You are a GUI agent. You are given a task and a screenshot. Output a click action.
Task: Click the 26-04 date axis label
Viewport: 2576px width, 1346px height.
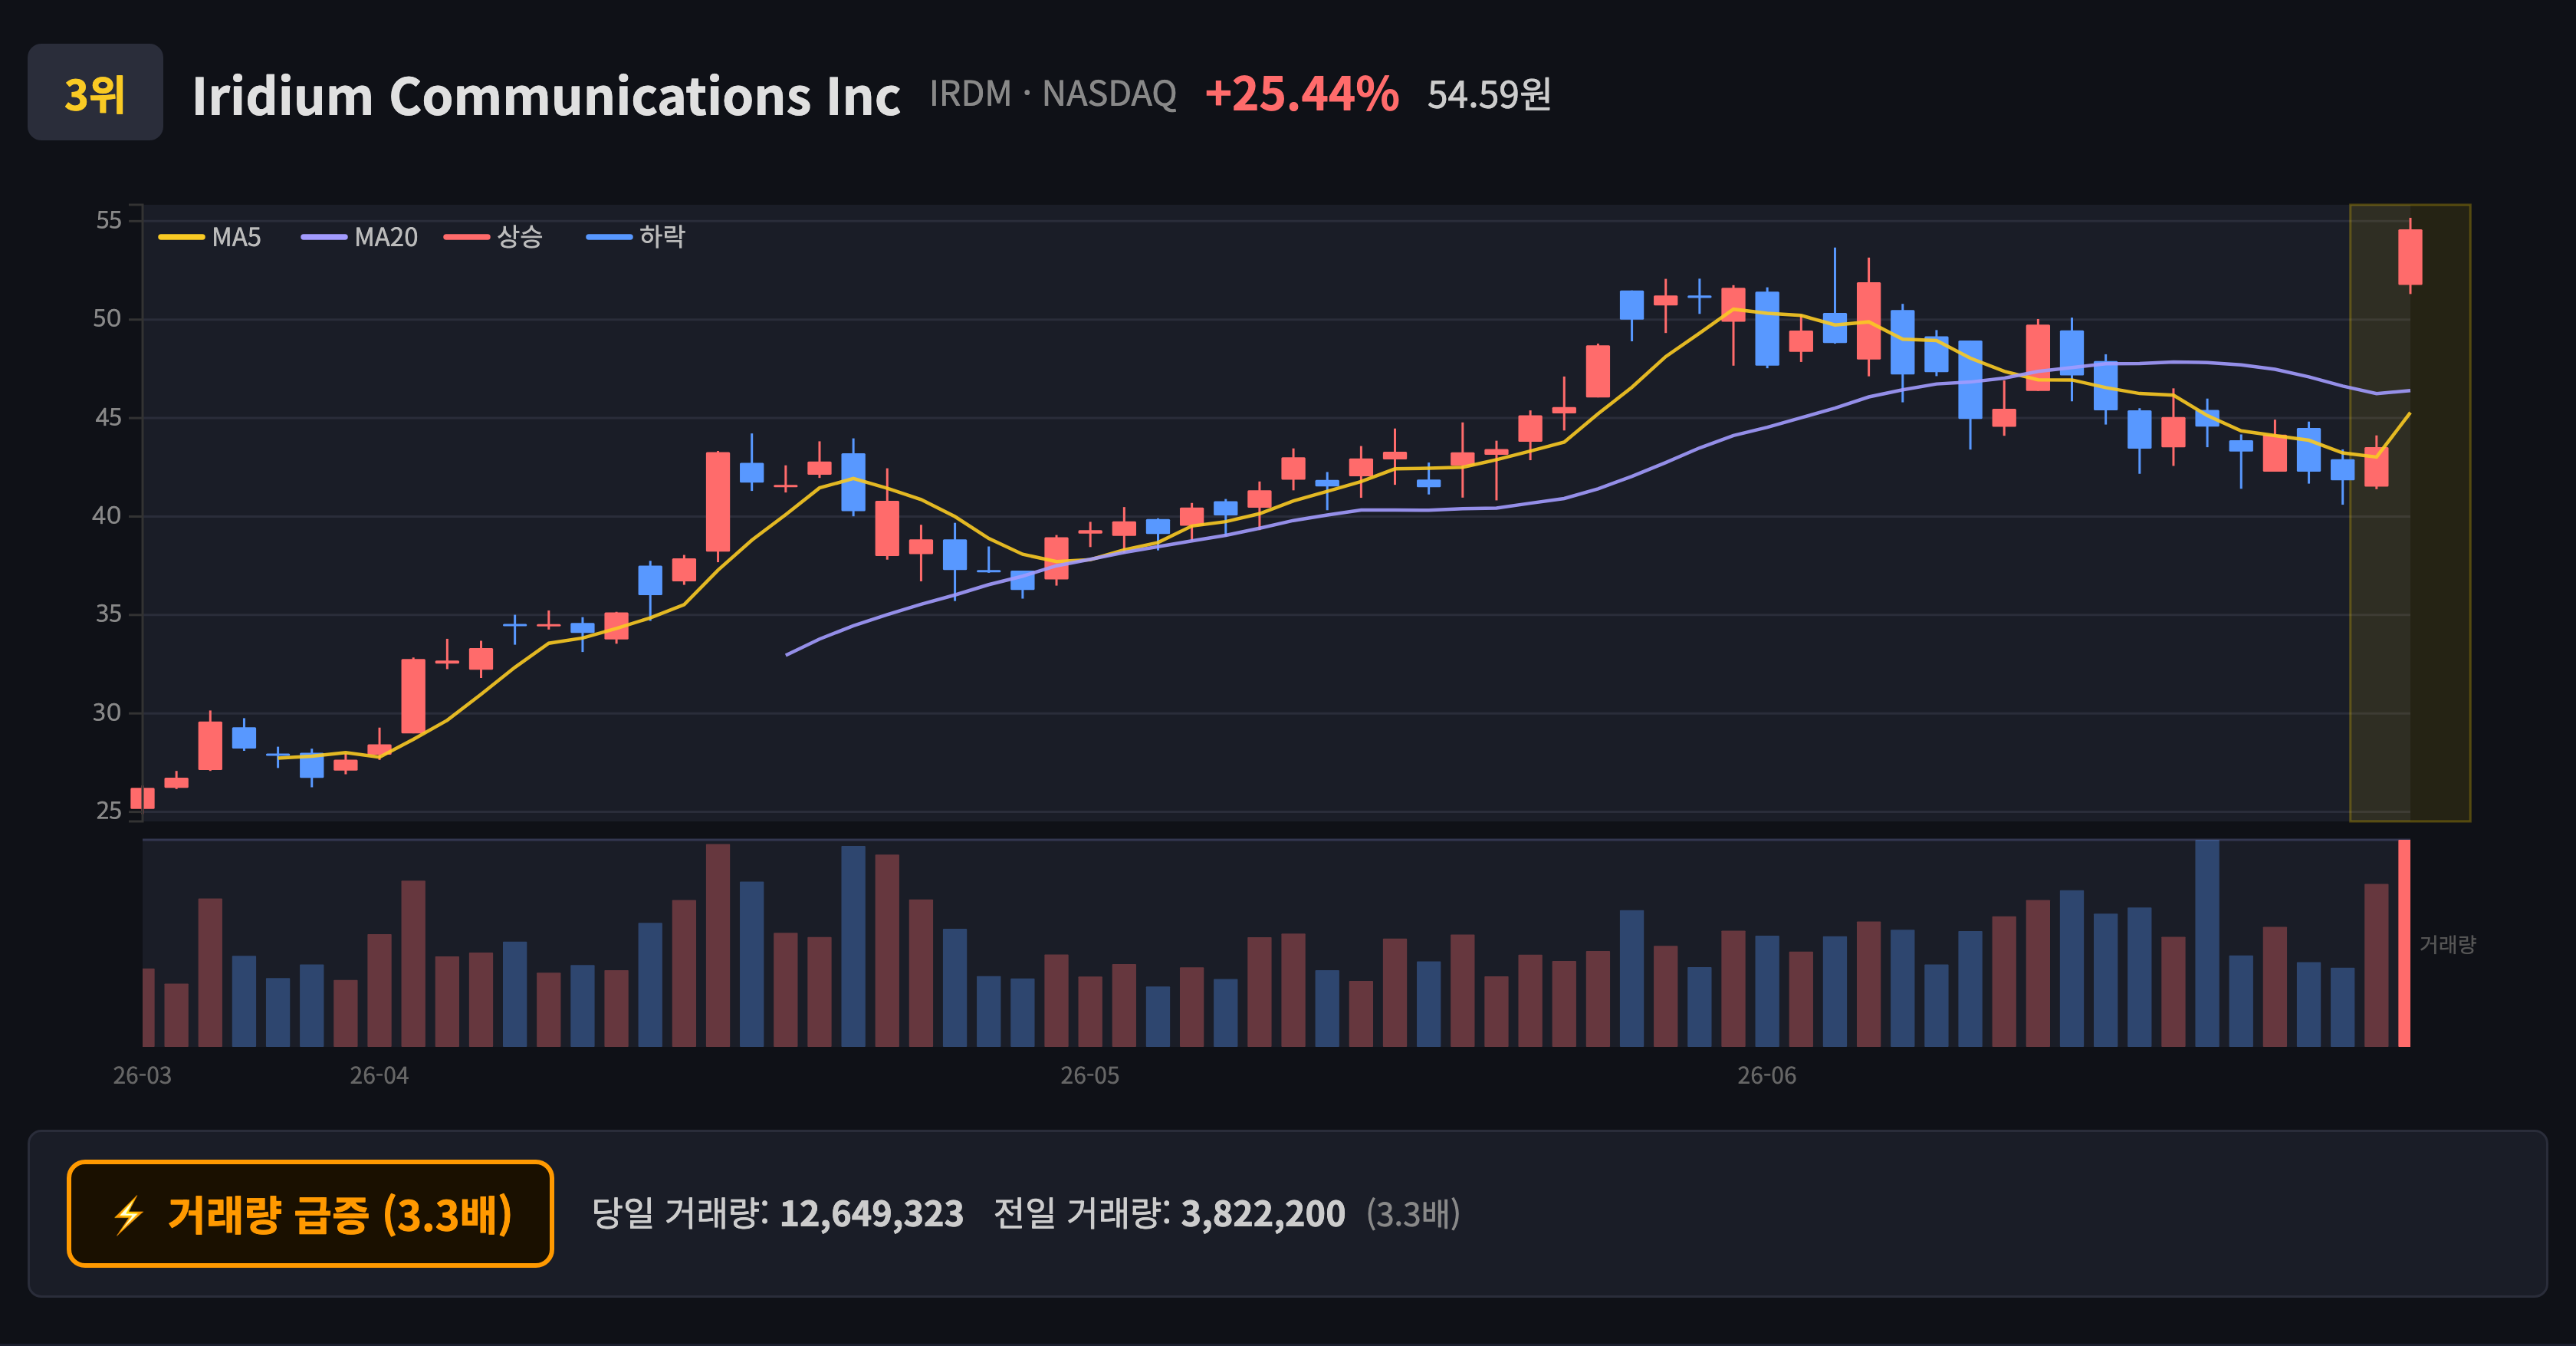tap(379, 1076)
